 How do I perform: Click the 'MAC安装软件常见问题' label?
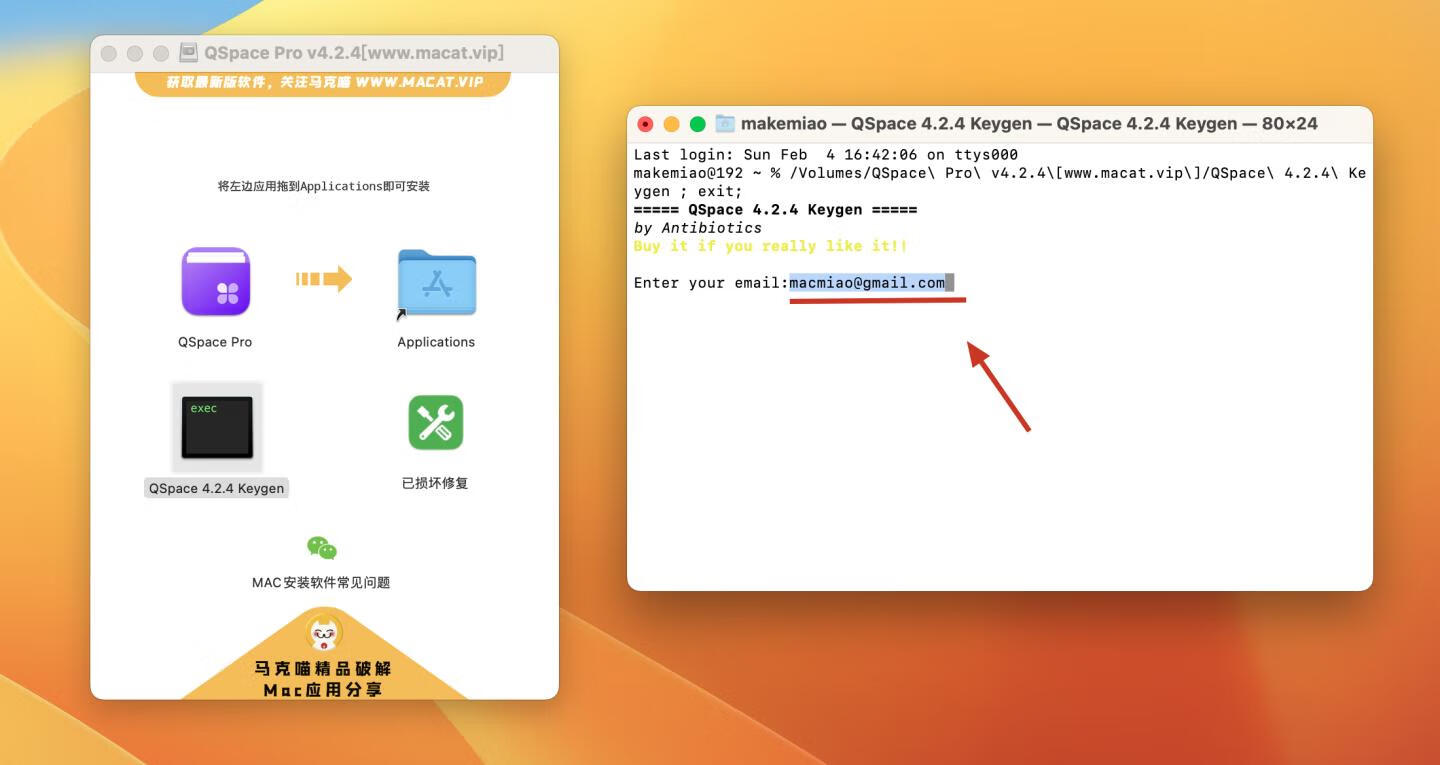(x=321, y=582)
